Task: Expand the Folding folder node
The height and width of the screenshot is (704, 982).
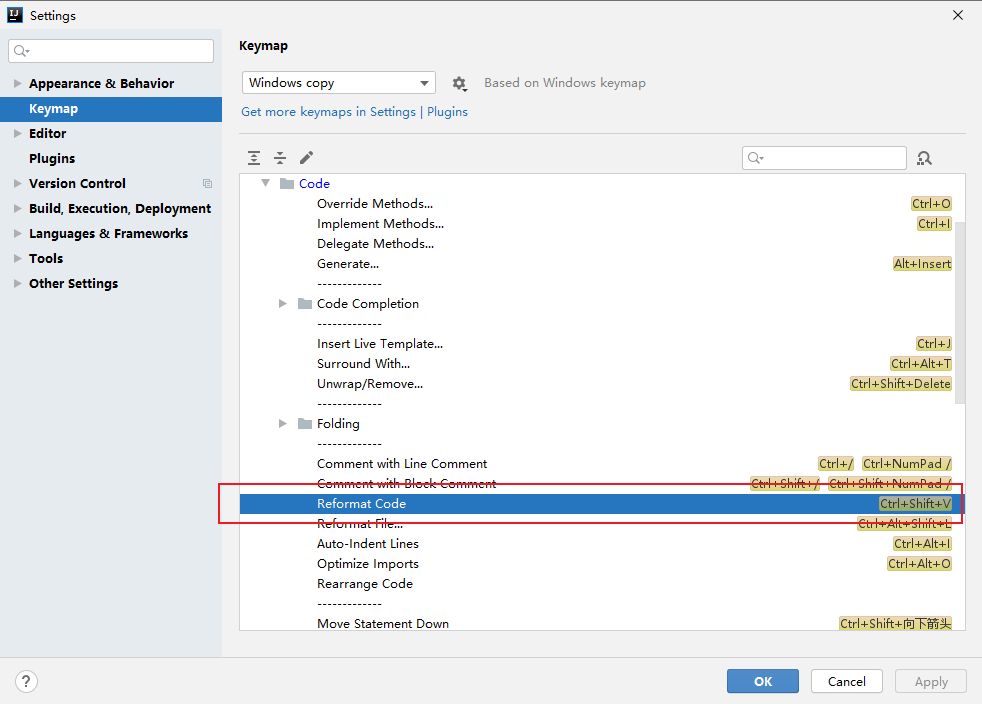Action: 283,424
